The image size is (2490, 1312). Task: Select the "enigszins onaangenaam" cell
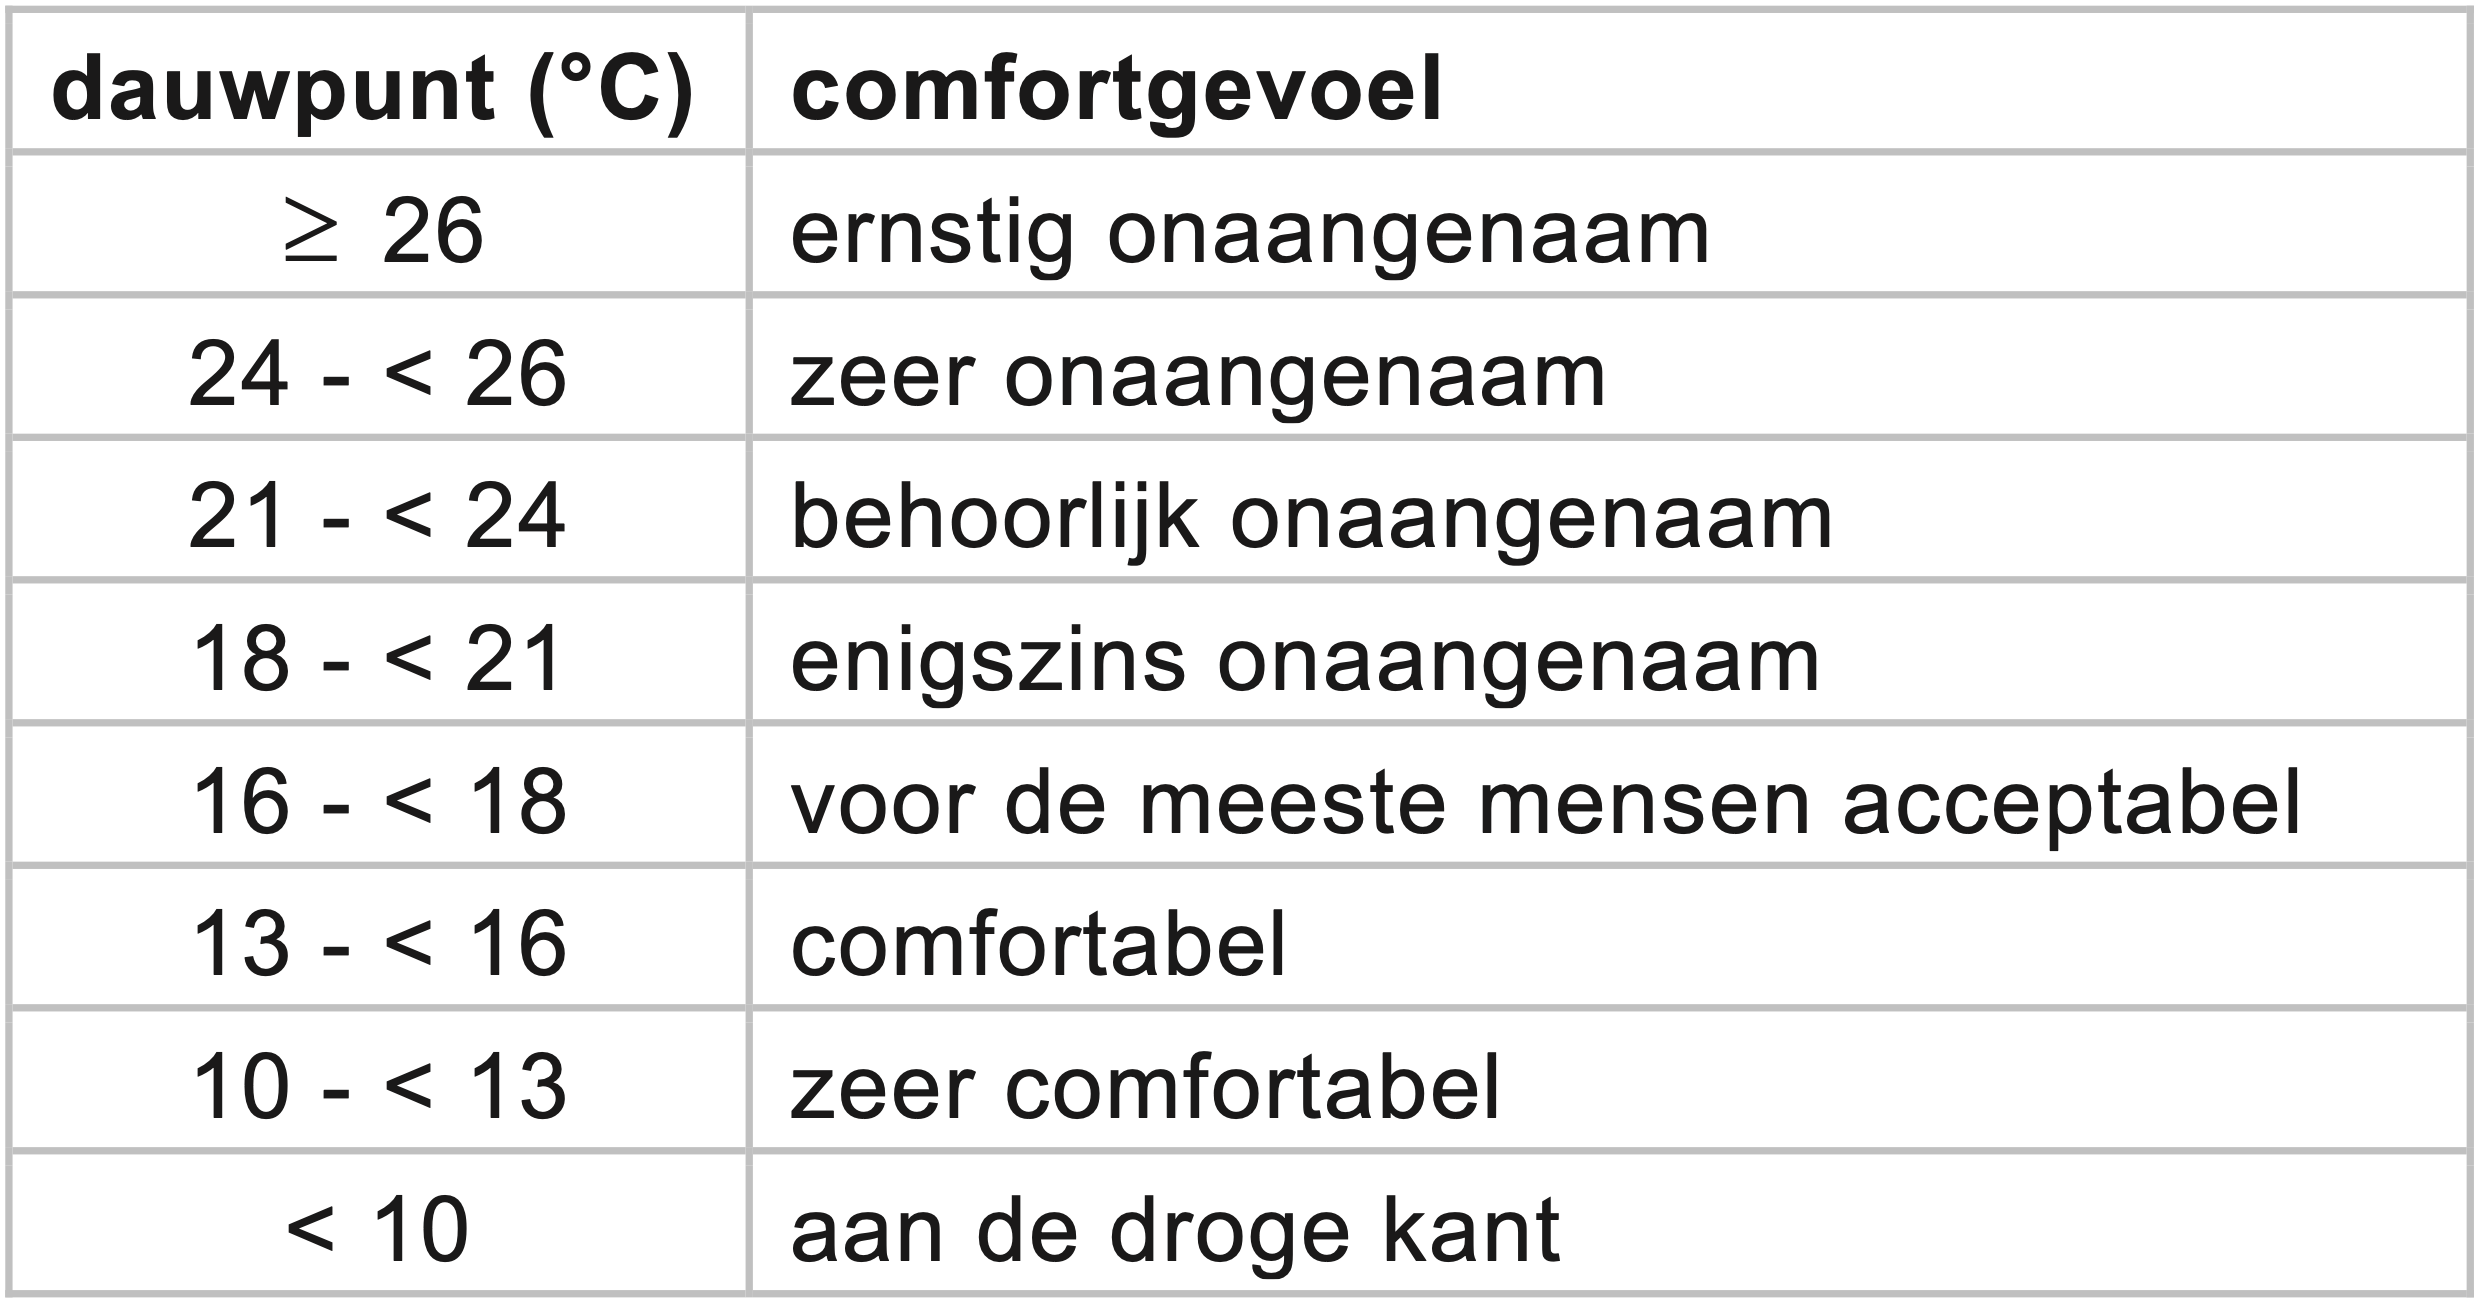1305,658
